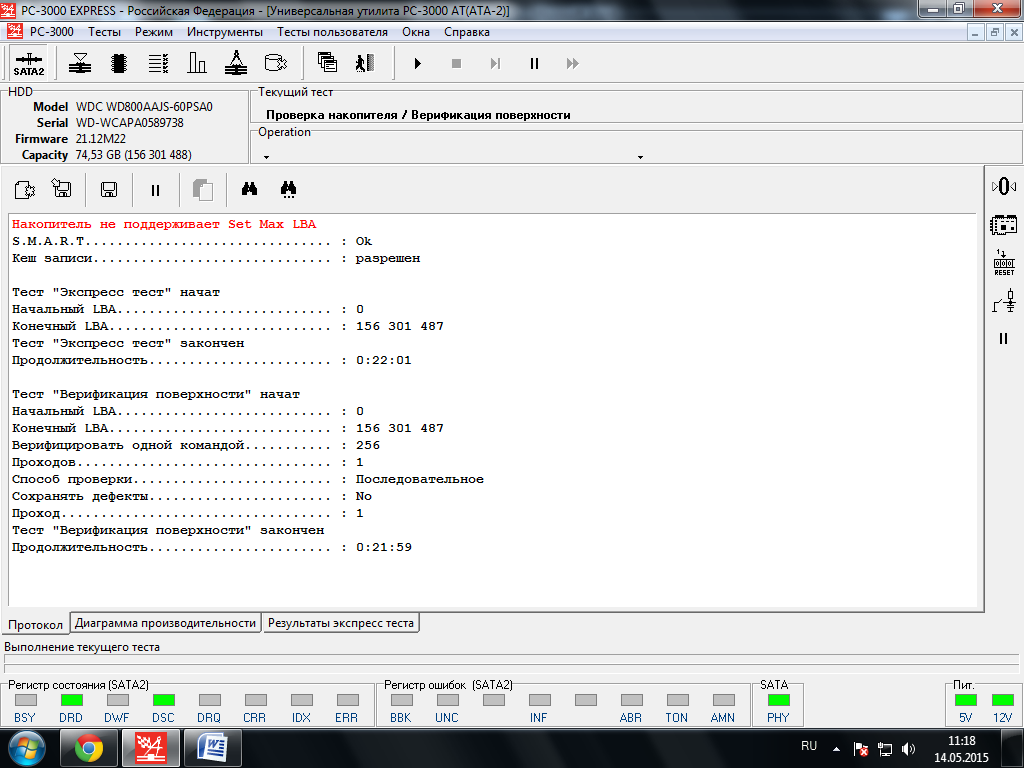Find next with dotted binoculars icon
Image resolution: width=1024 pixels, height=768 pixels.
288,189
